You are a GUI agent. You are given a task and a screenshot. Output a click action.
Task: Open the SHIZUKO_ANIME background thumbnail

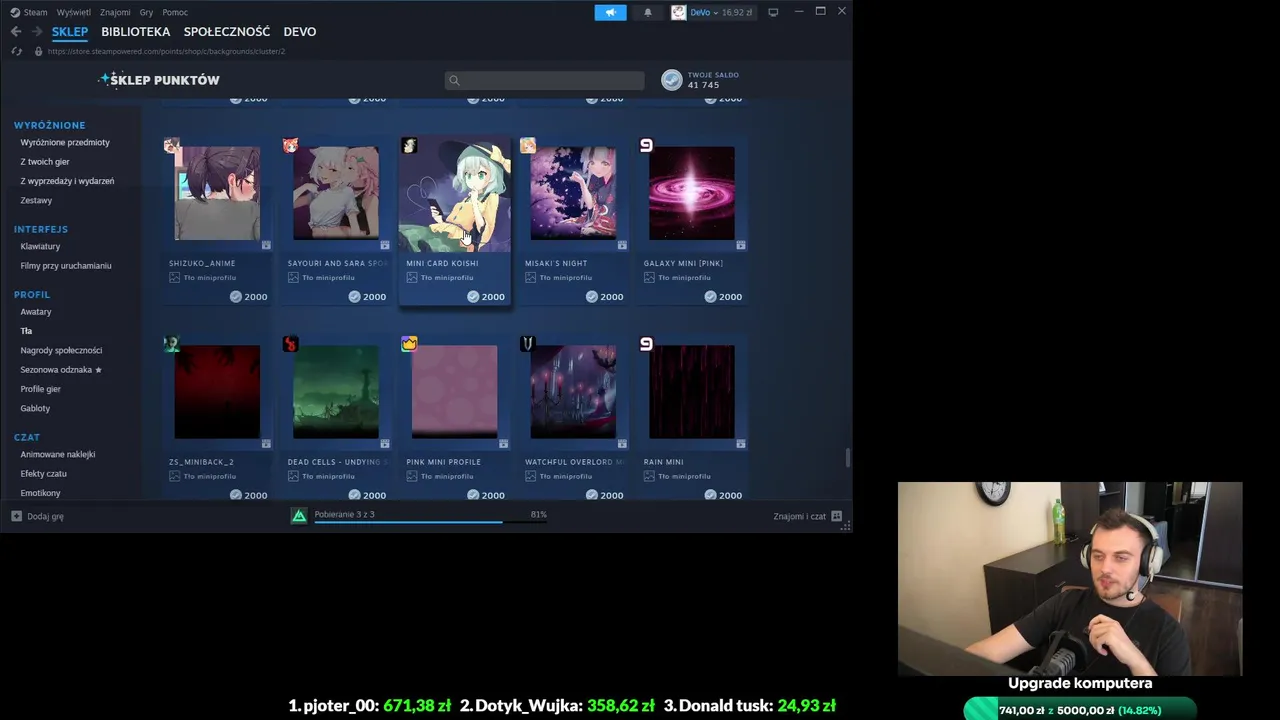tap(217, 193)
